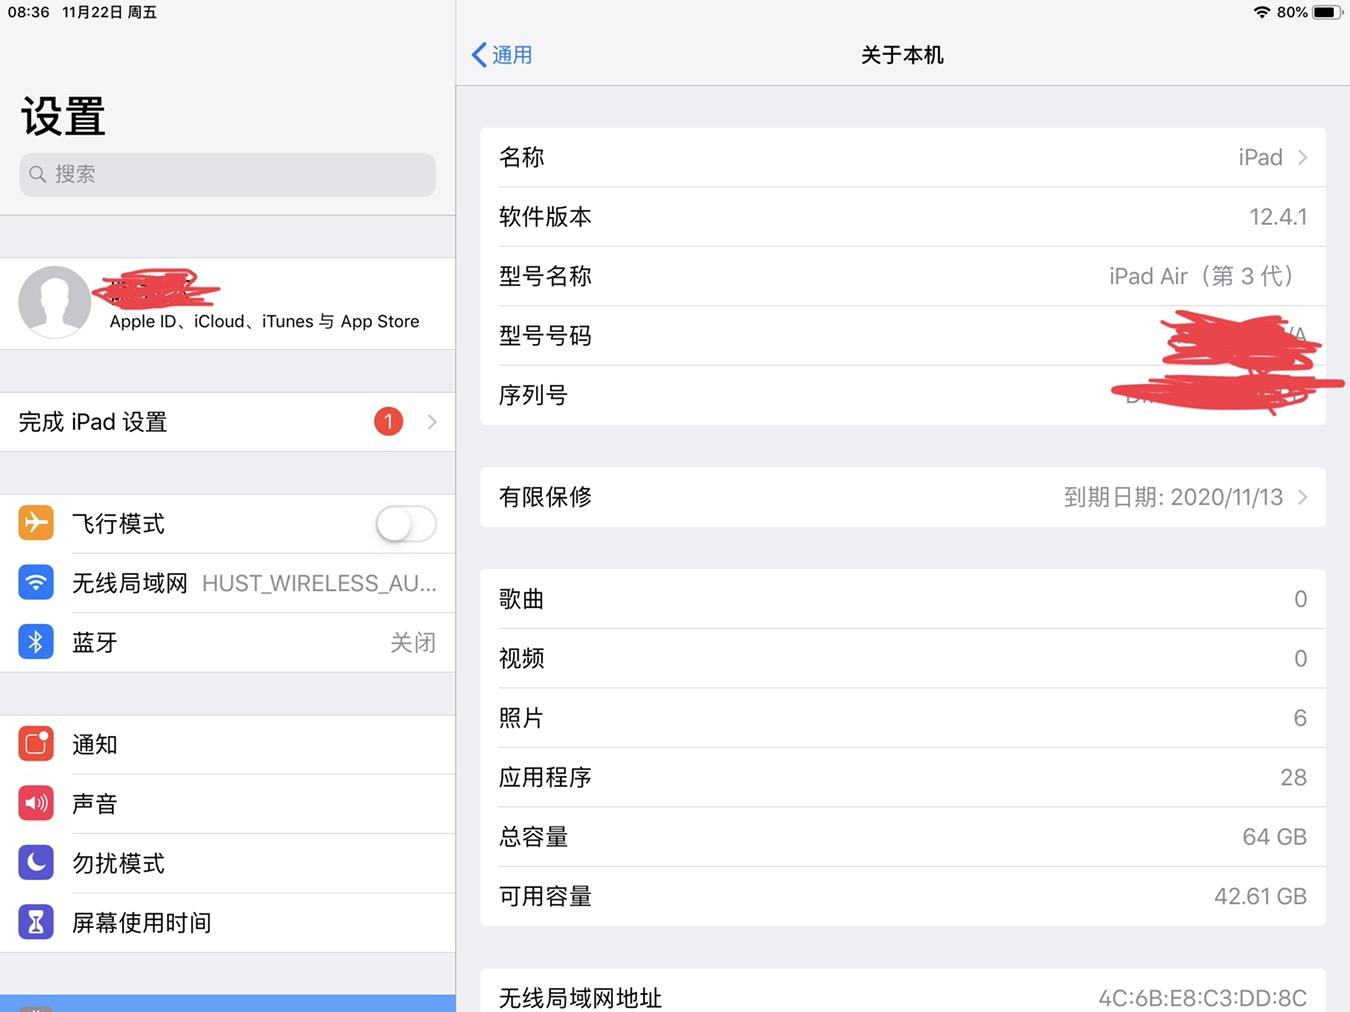Click the 关于本机 page title

coord(902,55)
